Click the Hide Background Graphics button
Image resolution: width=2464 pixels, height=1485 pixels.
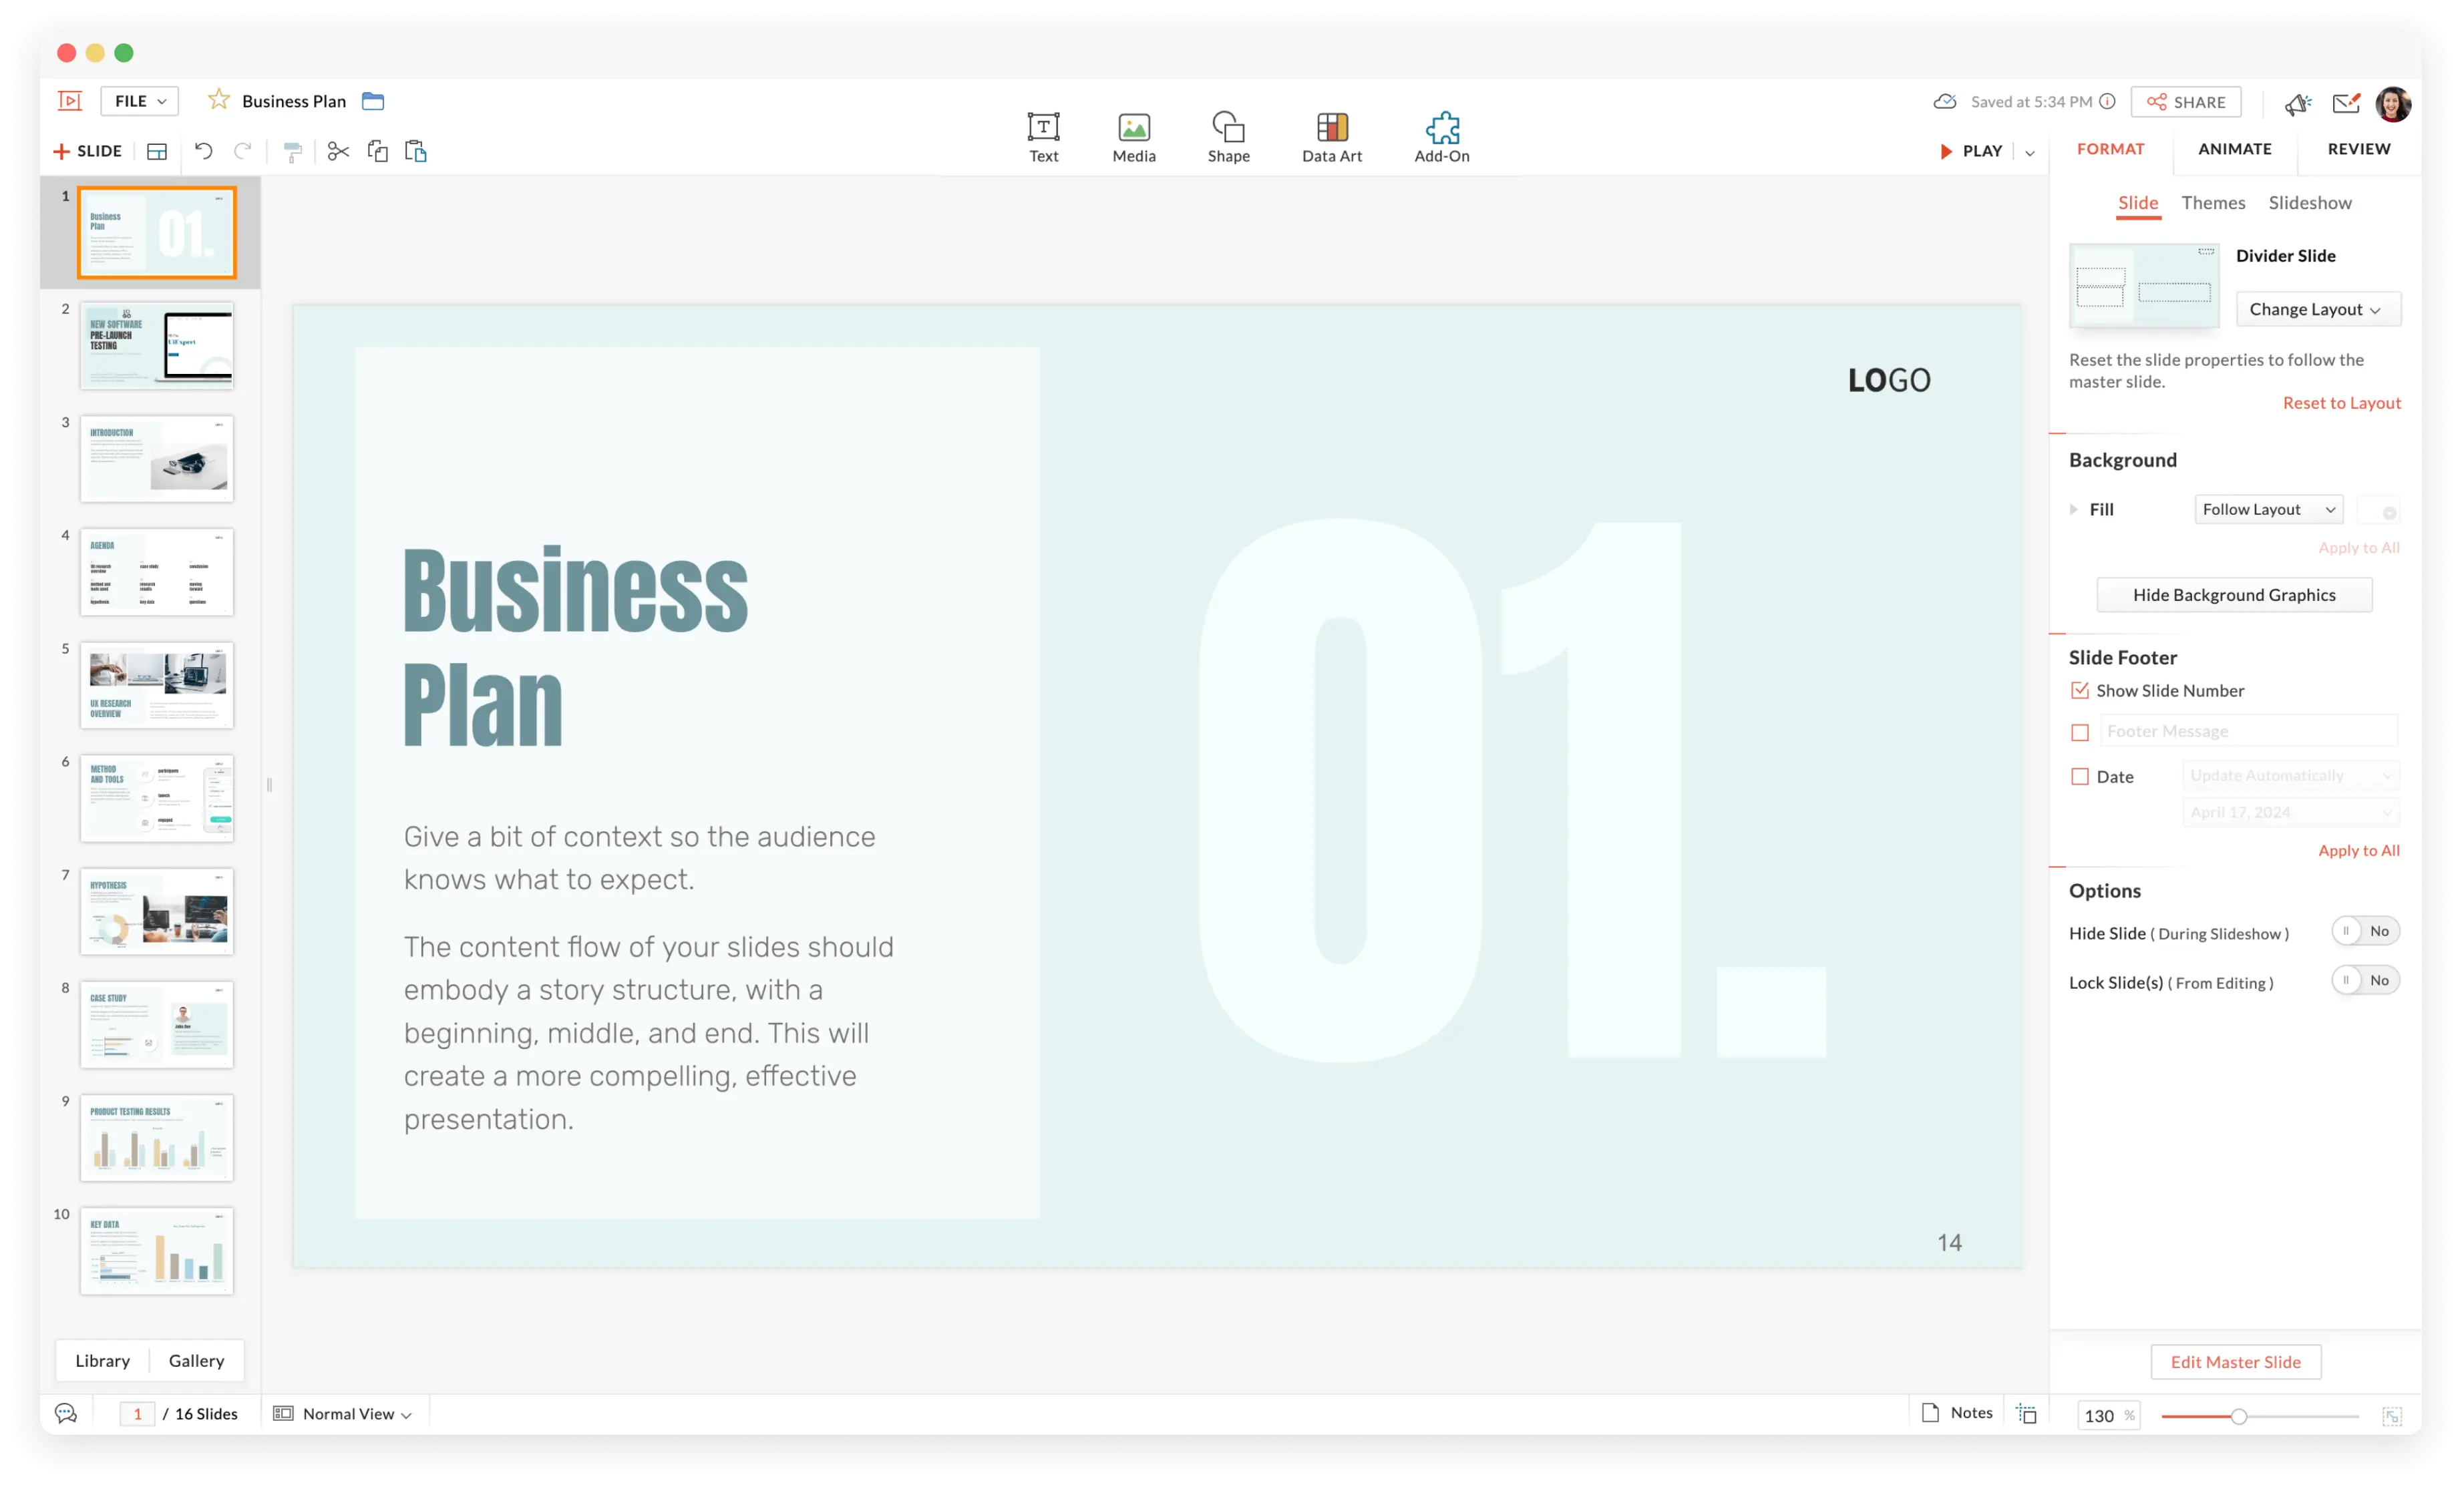coord(2234,593)
